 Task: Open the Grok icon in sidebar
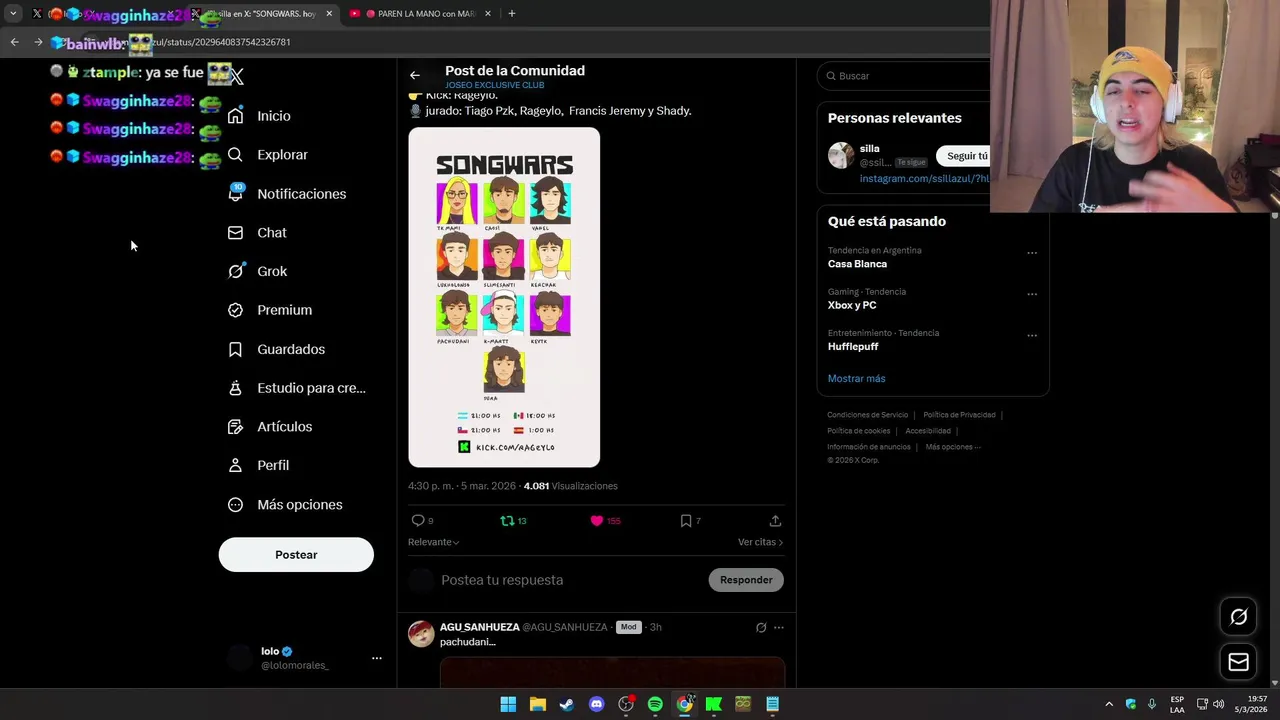(x=235, y=271)
